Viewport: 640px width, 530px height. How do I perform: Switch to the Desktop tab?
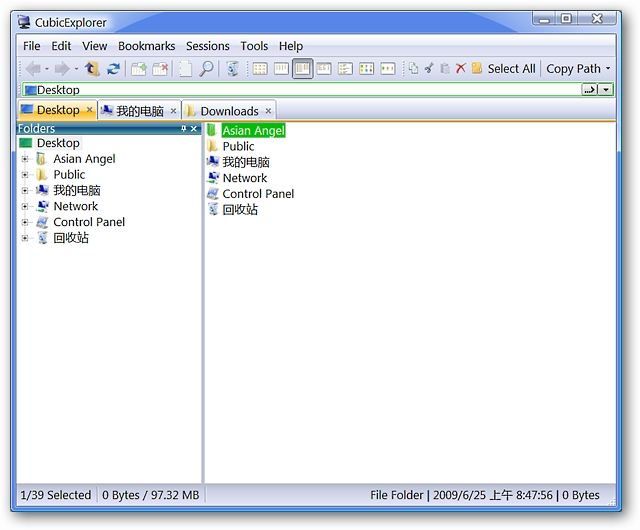click(57, 110)
